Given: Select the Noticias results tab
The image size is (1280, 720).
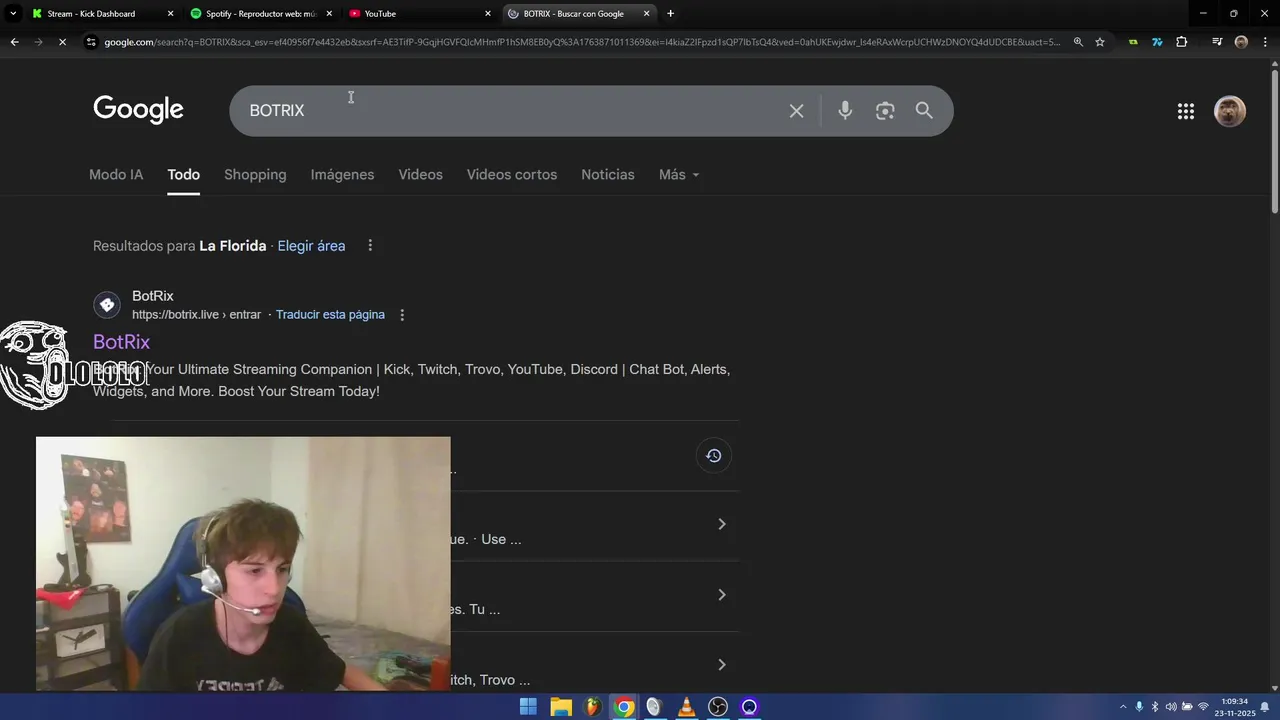Looking at the screenshot, I should (x=608, y=175).
